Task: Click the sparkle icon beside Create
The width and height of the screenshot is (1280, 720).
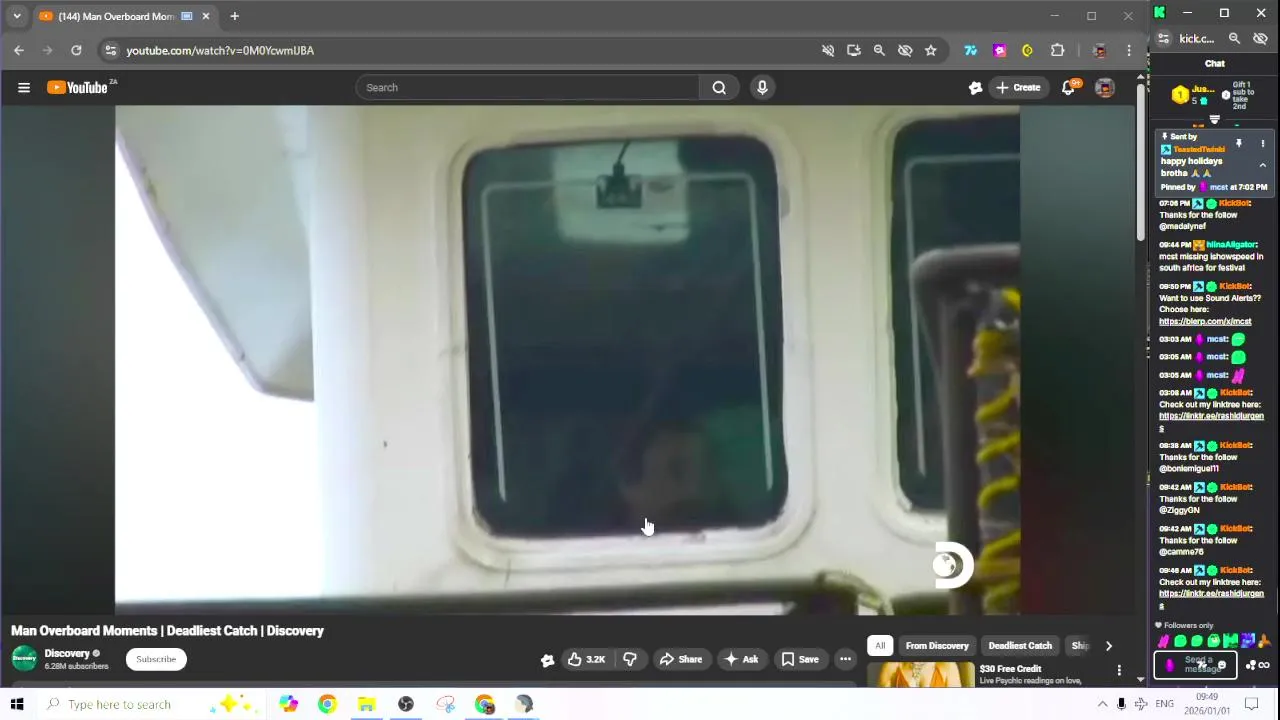Action: coord(975,88)
